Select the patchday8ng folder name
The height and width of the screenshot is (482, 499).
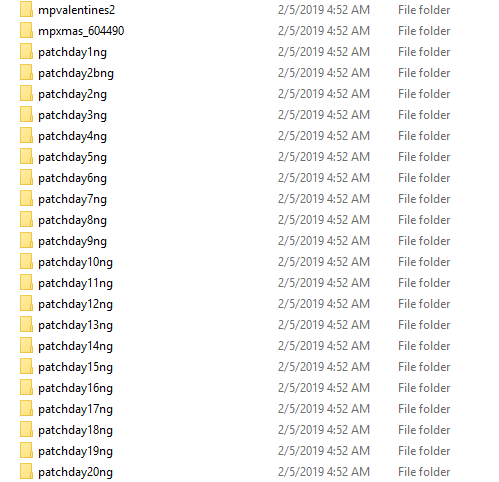[72, 220]
